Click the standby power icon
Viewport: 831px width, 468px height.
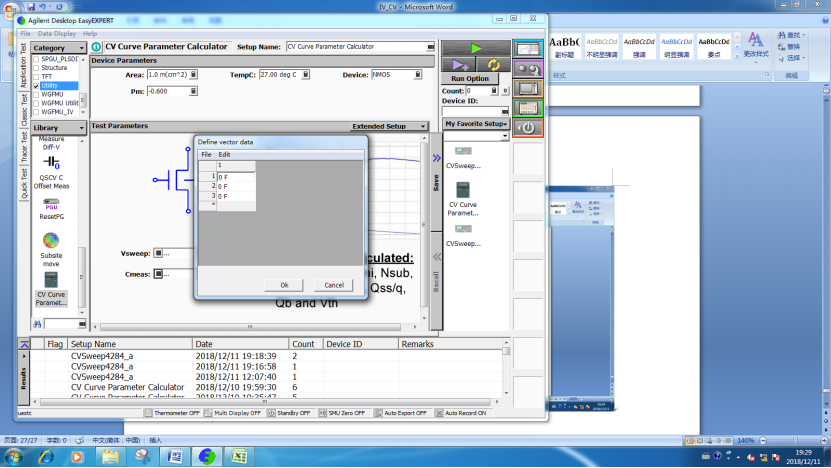click(528, 128)
